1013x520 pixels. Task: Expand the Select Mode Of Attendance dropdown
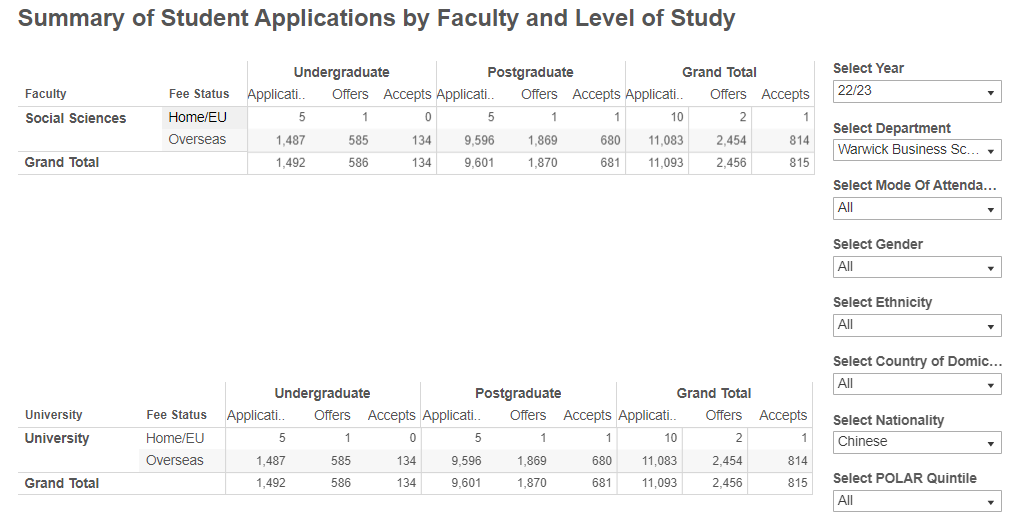(917, 208)
